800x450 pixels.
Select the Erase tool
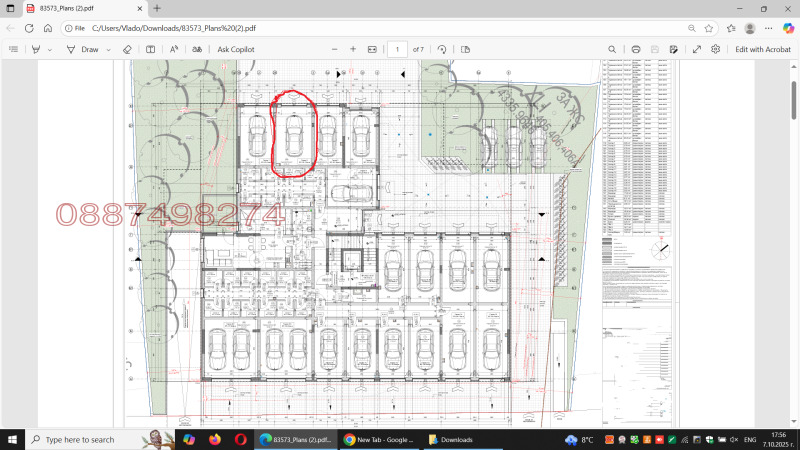coord(127,49)
